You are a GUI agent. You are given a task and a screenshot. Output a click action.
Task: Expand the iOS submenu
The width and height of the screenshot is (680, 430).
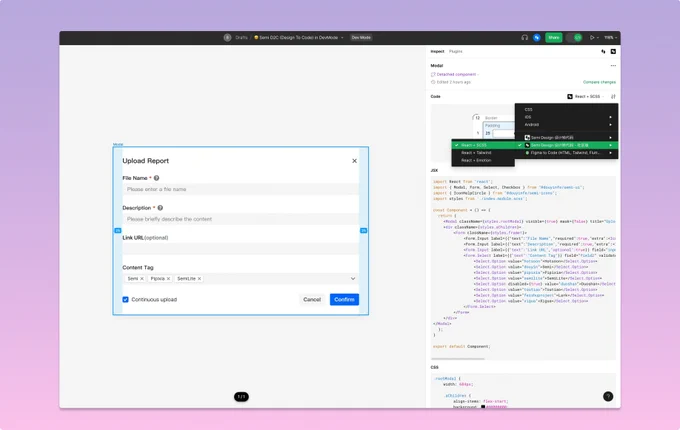point(566,117)
